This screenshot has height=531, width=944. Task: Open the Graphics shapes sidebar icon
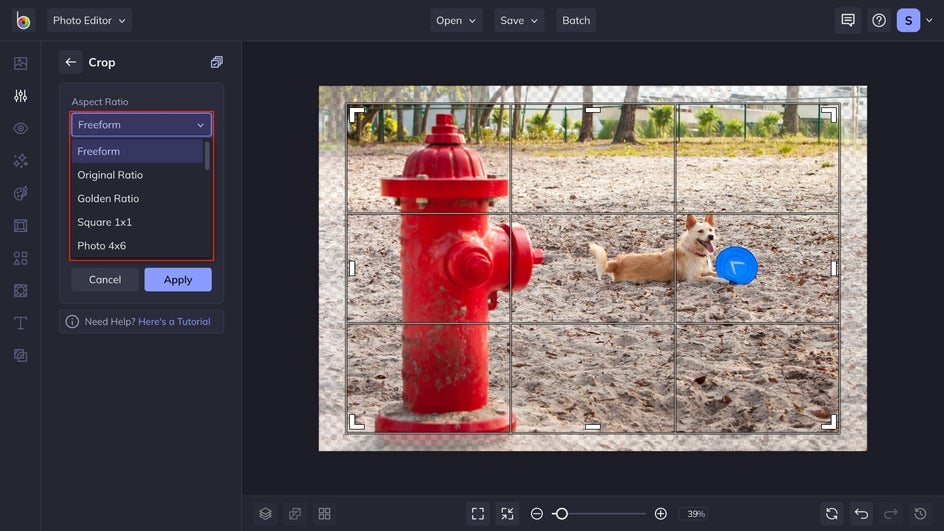coord(20,258)
